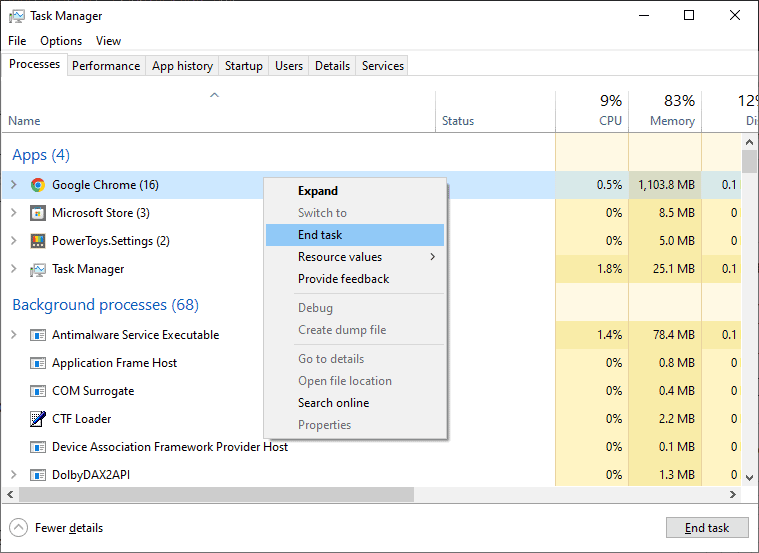This screenshot has width=759, height=553.
Task: Click the sort arrow above Name column
Action: (214, 95)
